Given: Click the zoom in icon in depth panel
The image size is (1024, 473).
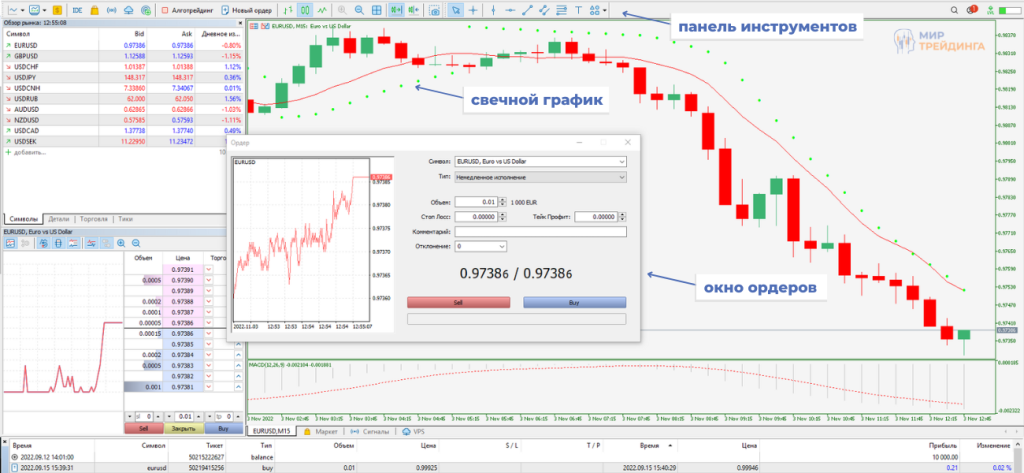Looking at the screenshot, I should tap(121, 242).
